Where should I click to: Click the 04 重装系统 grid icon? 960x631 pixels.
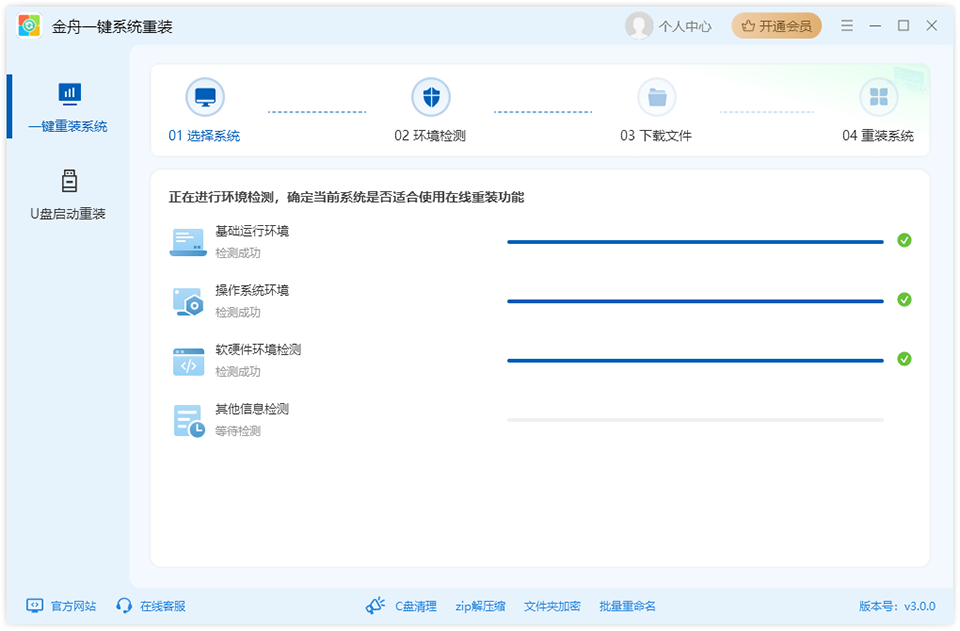(880, 97)
